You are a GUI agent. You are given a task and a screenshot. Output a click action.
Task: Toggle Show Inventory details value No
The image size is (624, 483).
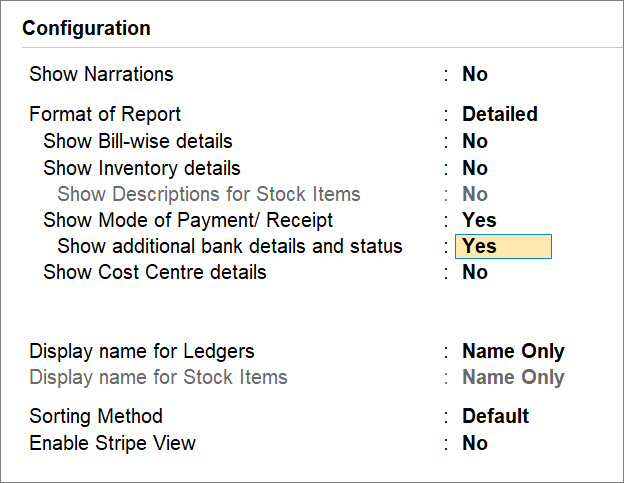click(x=475, y=168)
